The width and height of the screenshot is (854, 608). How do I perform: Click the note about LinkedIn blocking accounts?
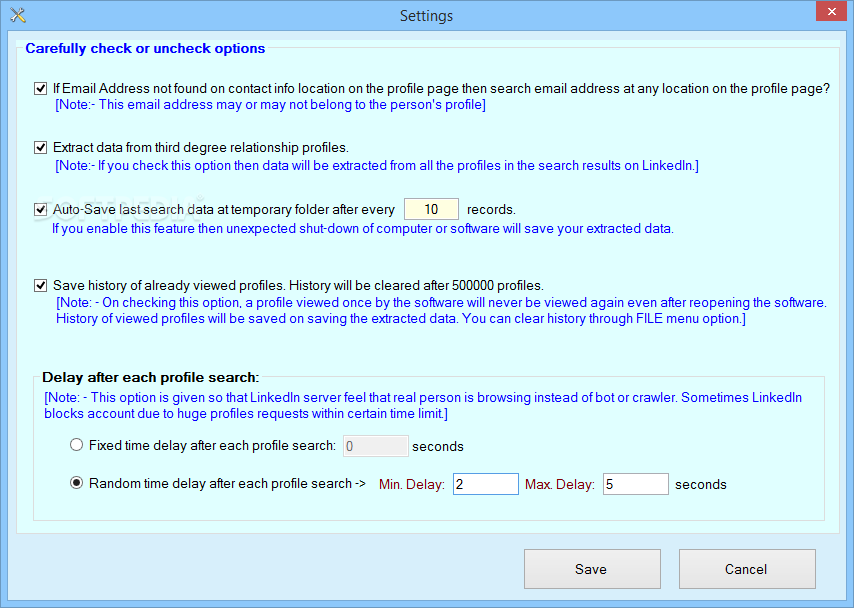(x=423, y=405)
